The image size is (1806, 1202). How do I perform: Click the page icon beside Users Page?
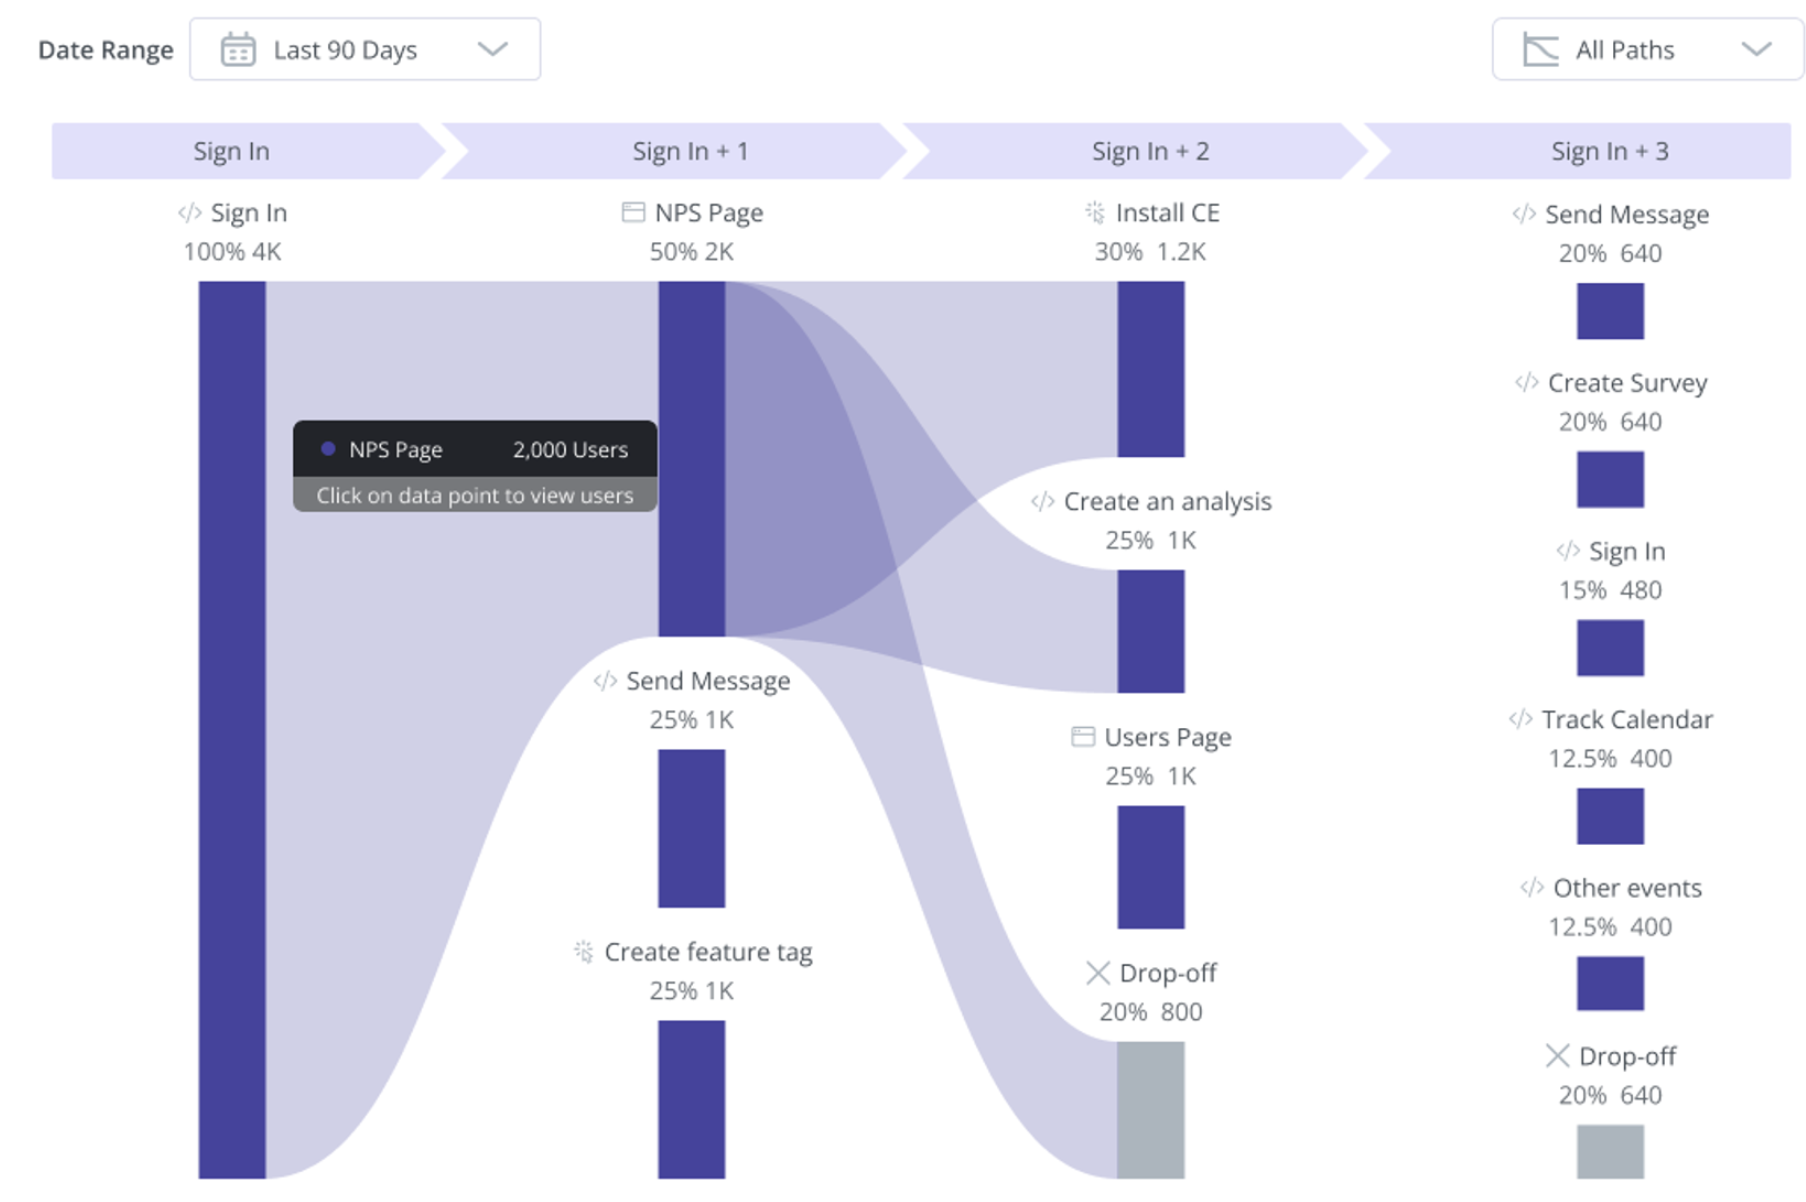1082,737
